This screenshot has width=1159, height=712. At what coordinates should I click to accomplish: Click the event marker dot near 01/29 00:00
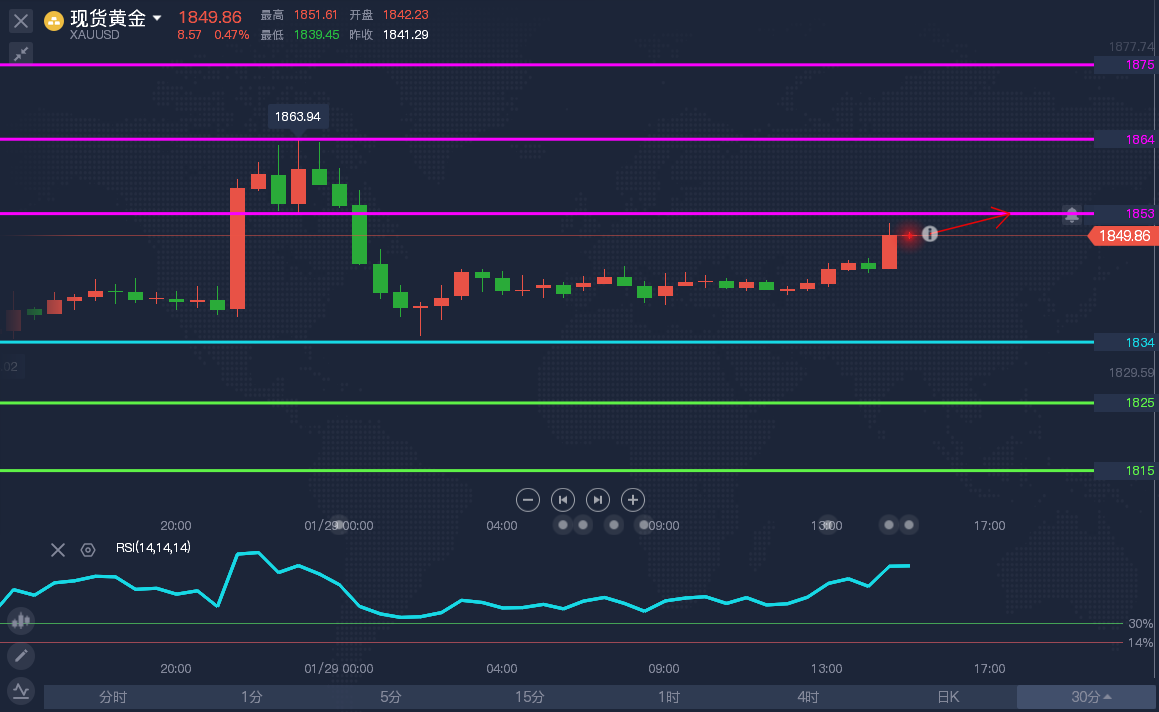tap(339, 525)
